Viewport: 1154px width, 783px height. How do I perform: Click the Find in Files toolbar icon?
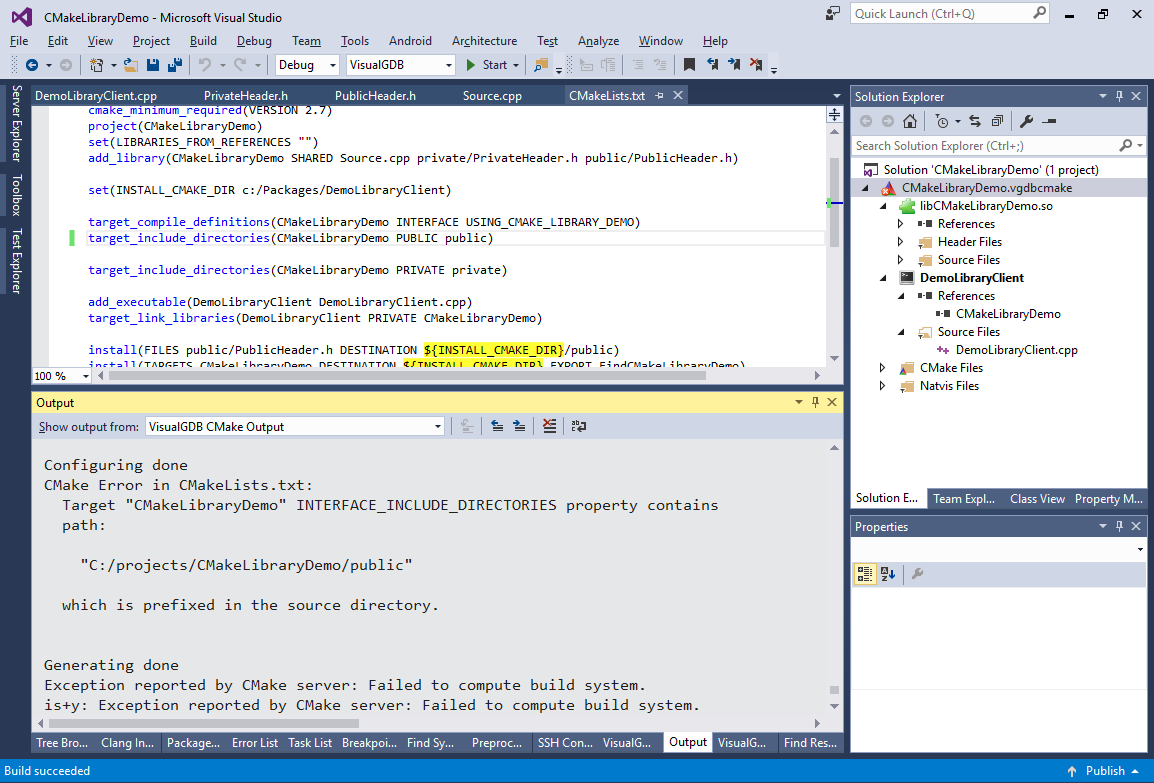(x=541, y=65)
